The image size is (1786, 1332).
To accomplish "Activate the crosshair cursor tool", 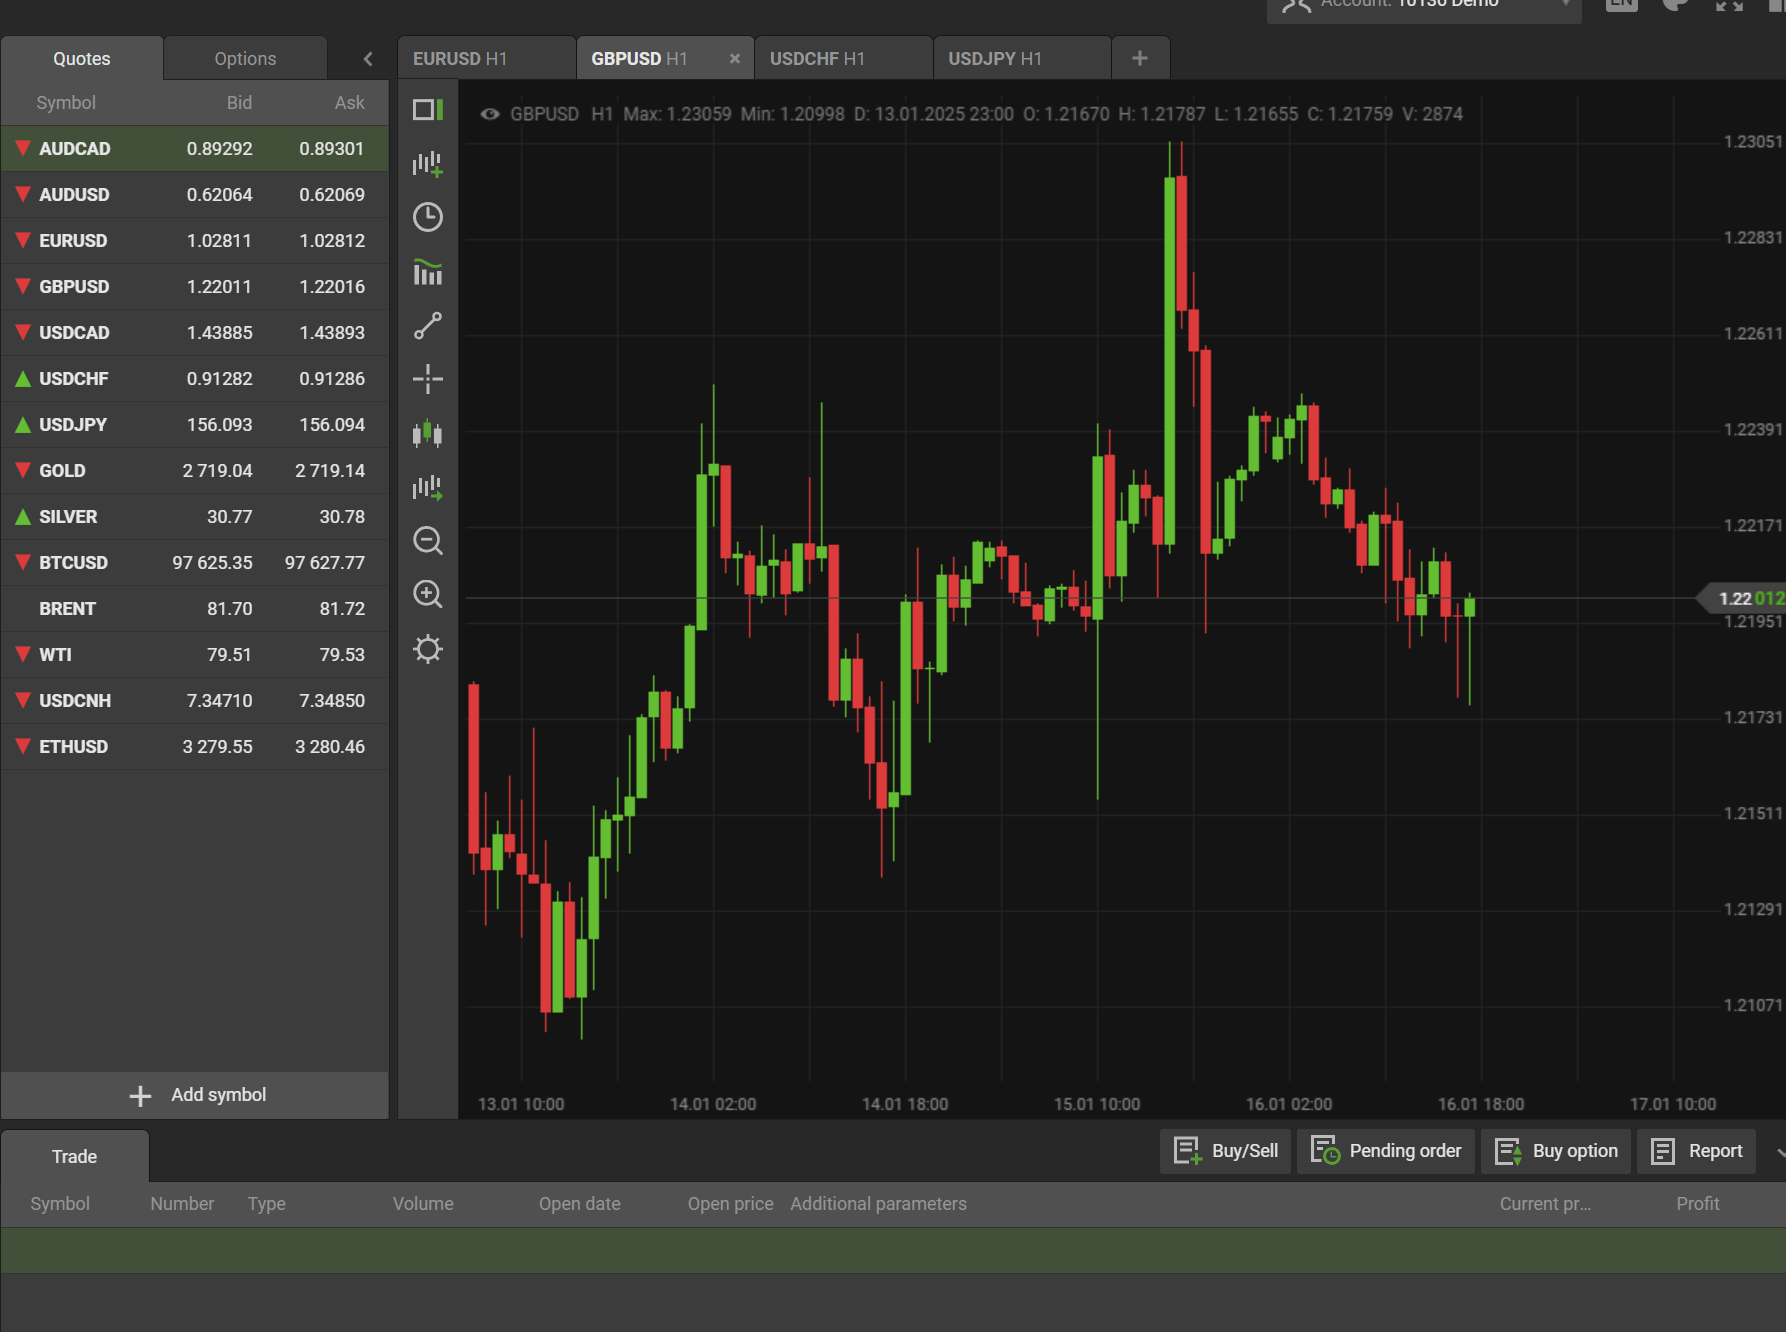I will (428, 379).
